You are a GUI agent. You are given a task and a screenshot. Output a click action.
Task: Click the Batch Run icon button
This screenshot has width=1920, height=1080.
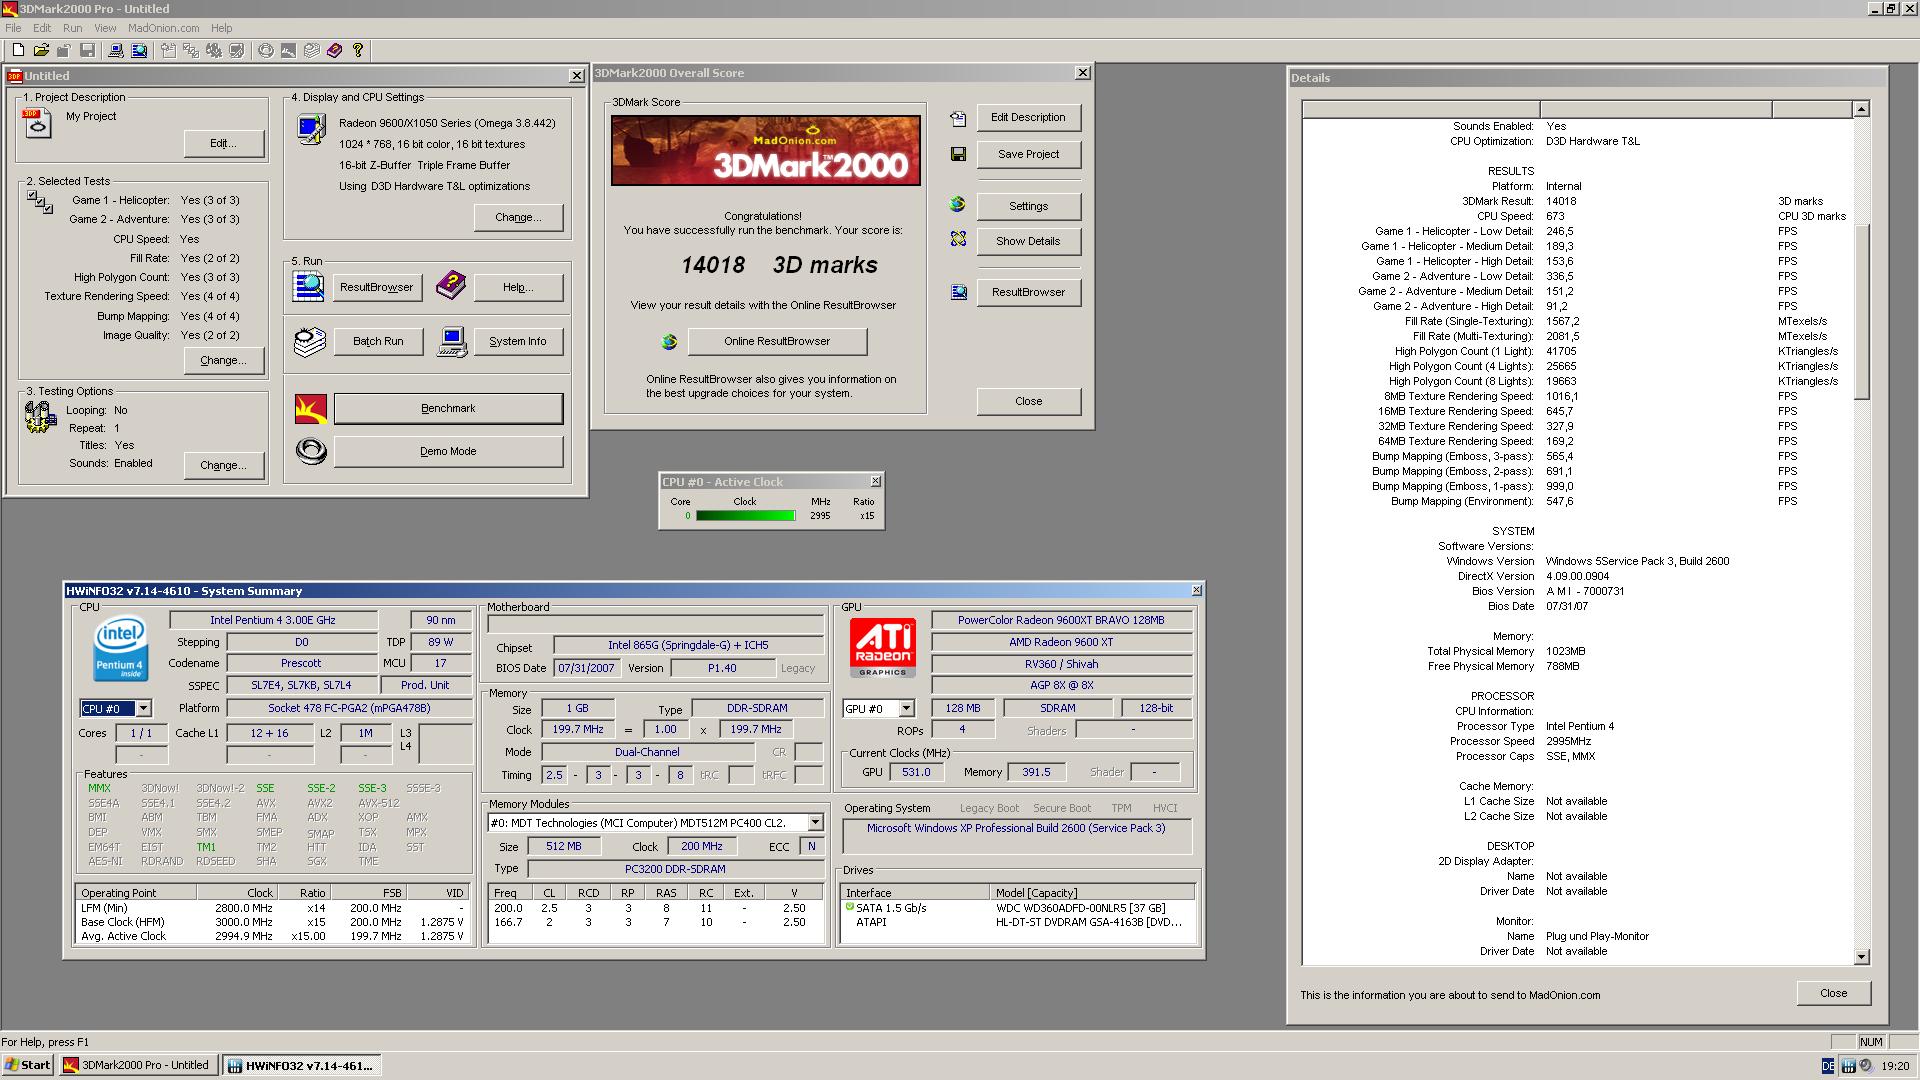[x=309, y=340]
